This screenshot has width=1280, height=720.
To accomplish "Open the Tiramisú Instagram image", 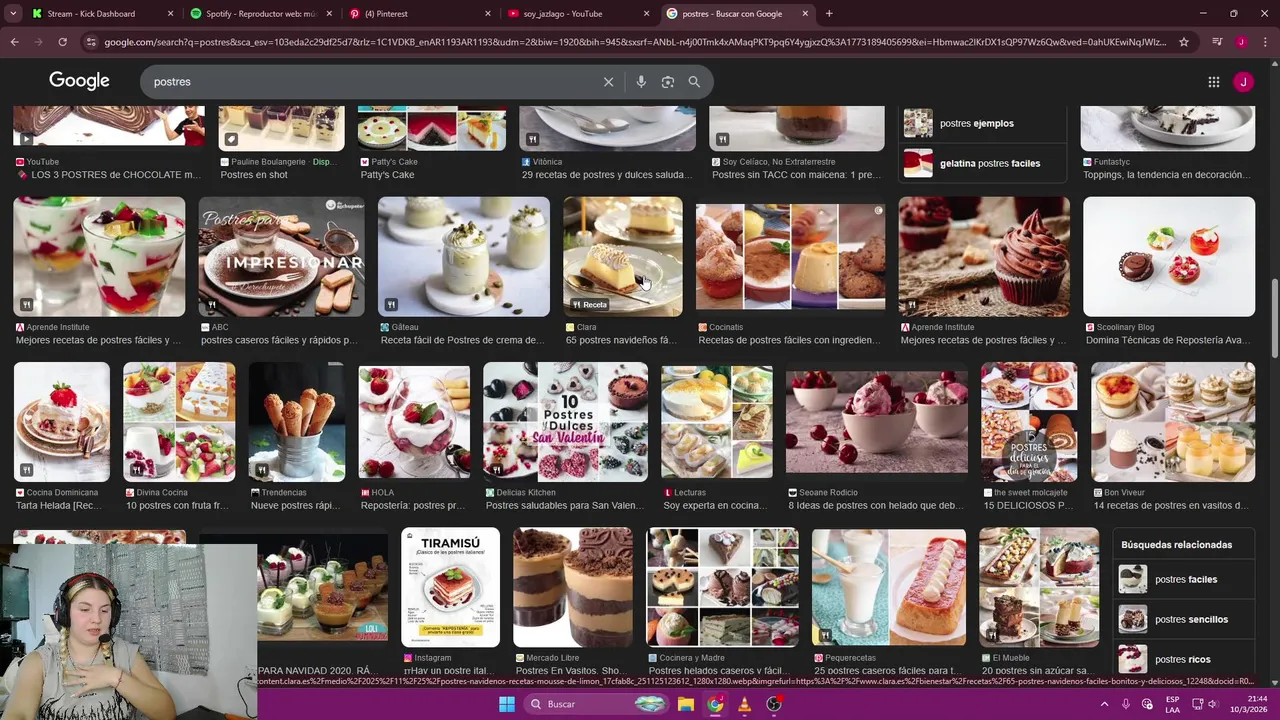I will coord(450,588).
